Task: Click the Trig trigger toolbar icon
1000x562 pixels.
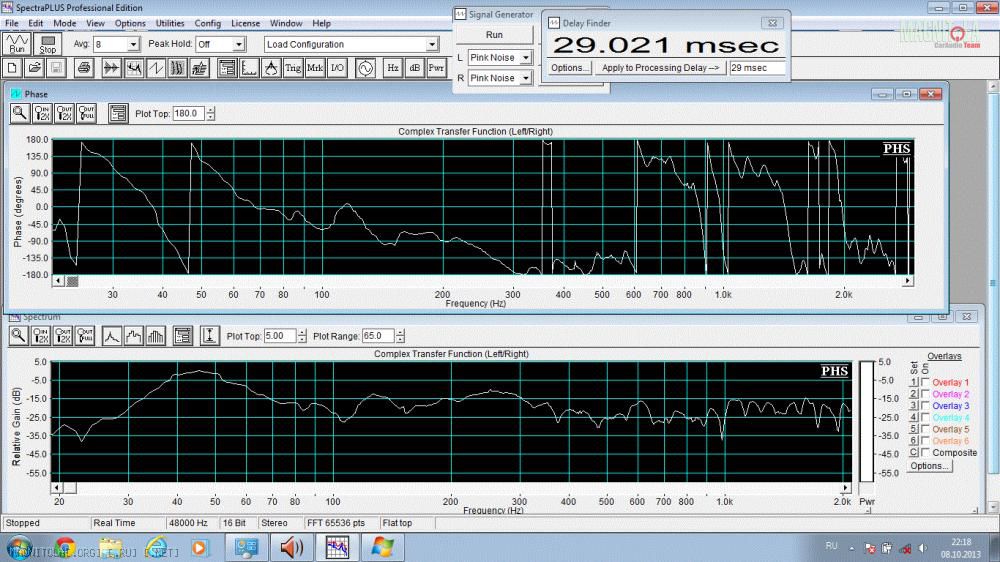Action: (x=293, y=68)
